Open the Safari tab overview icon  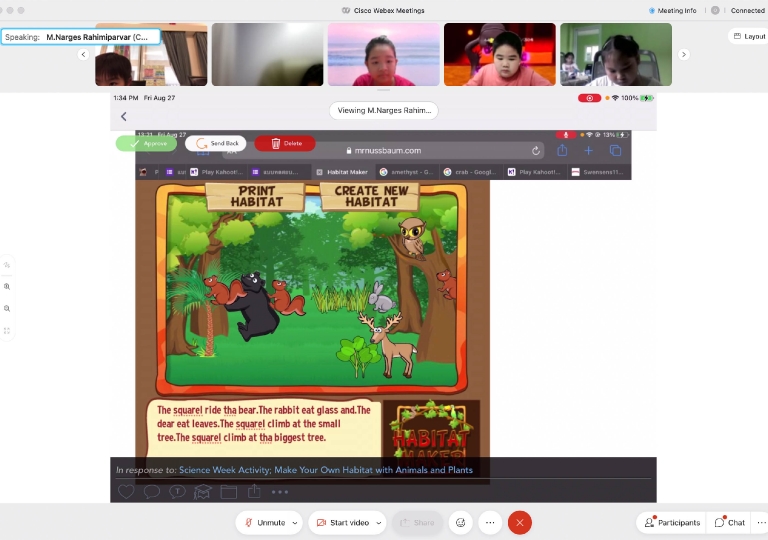(616, 151)
